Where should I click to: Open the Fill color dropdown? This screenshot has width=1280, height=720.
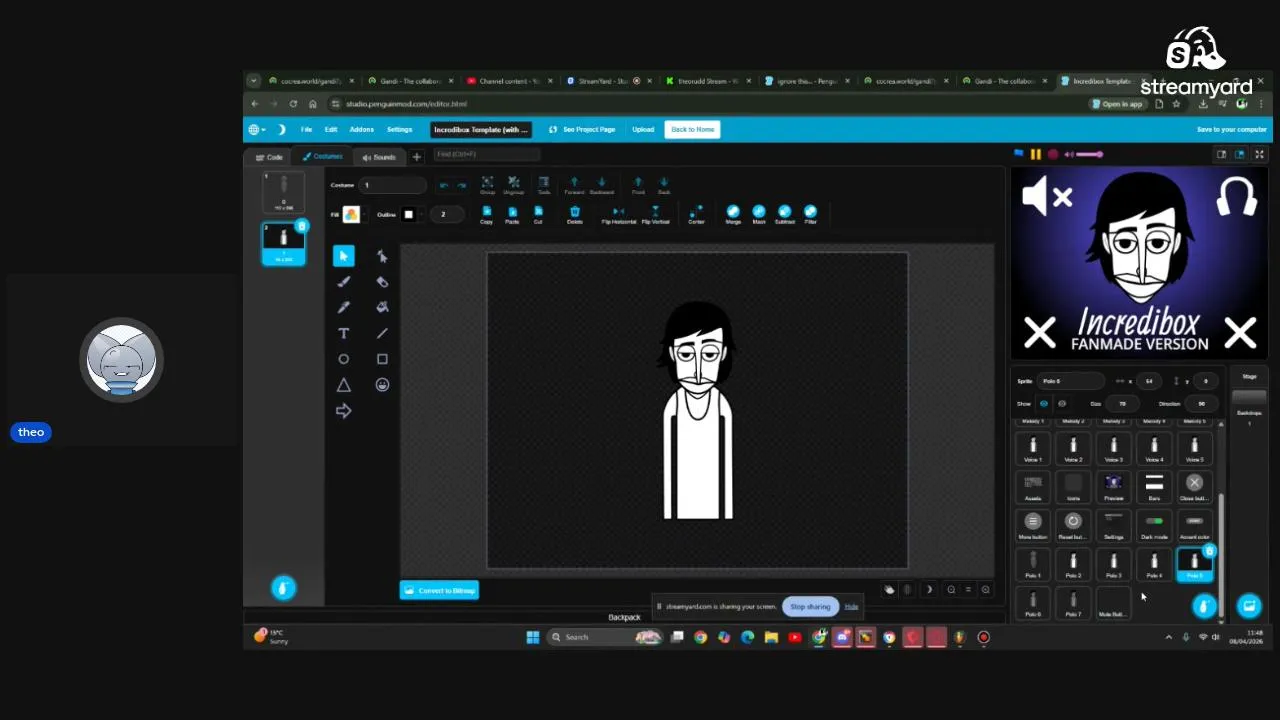point(353,214)
